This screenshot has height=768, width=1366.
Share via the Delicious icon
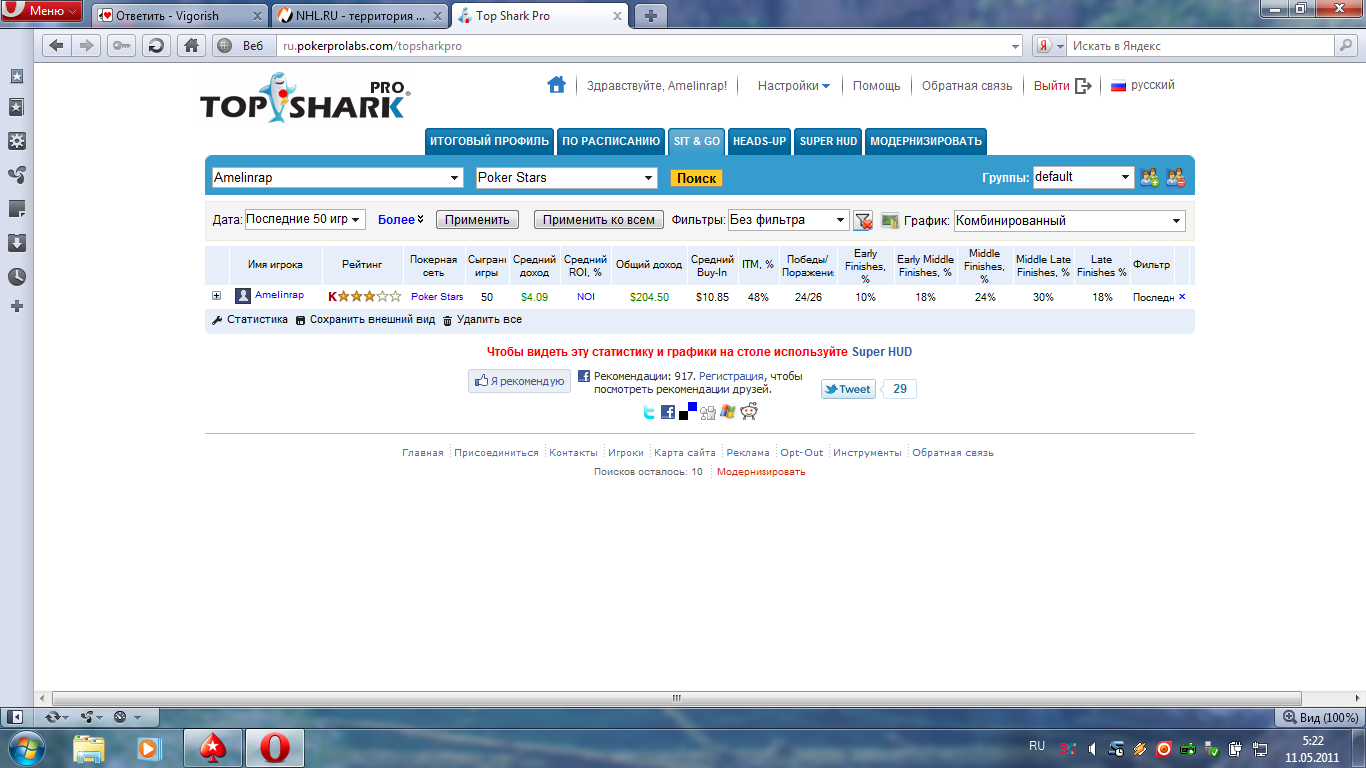coord(688,410)
